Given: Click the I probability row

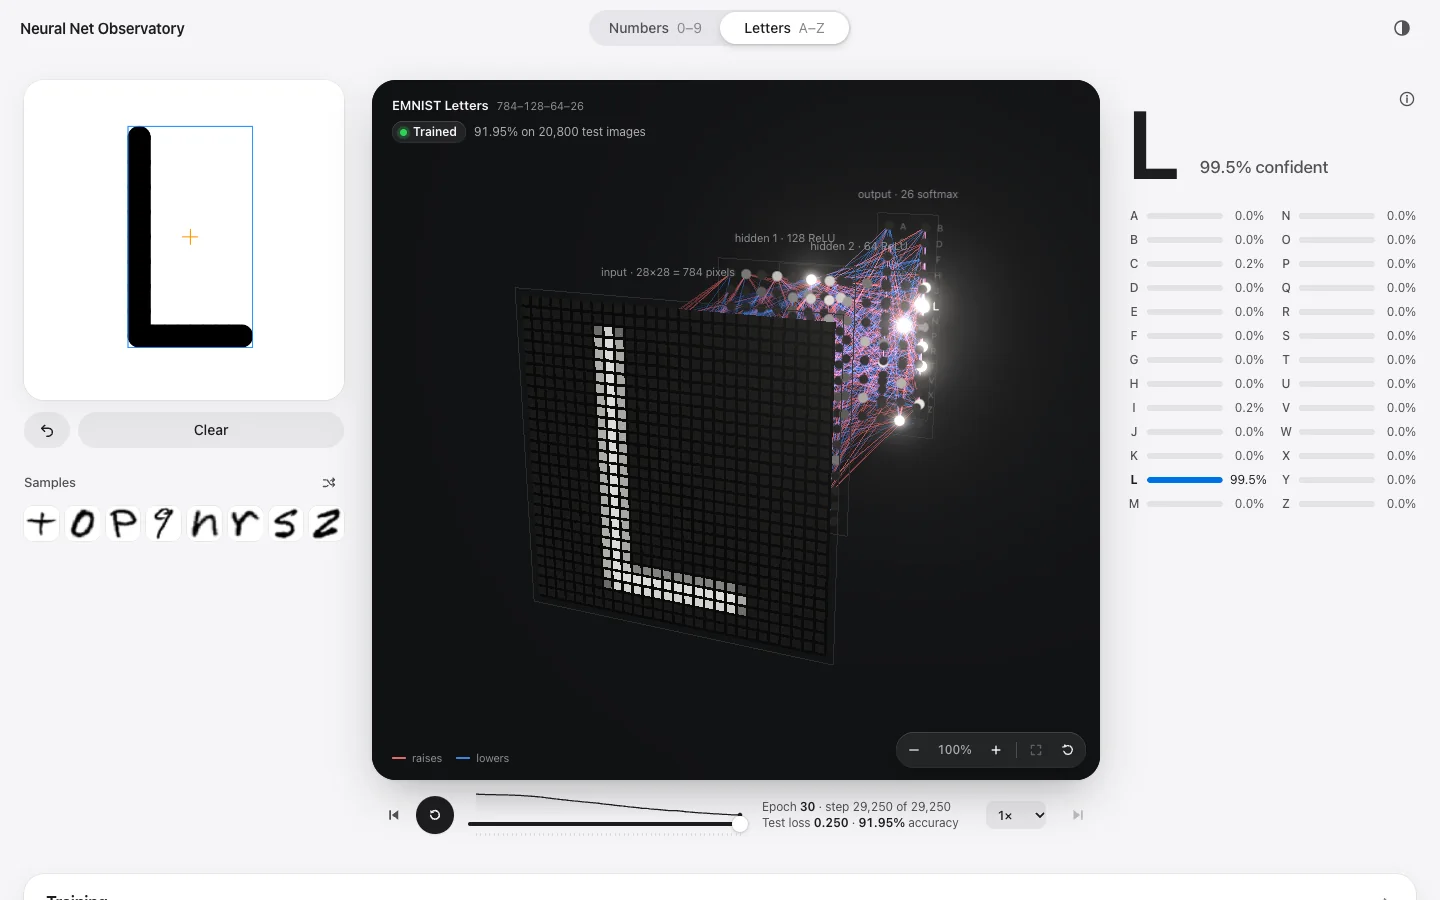Looking at the screenshot, I should point(1198,408).
